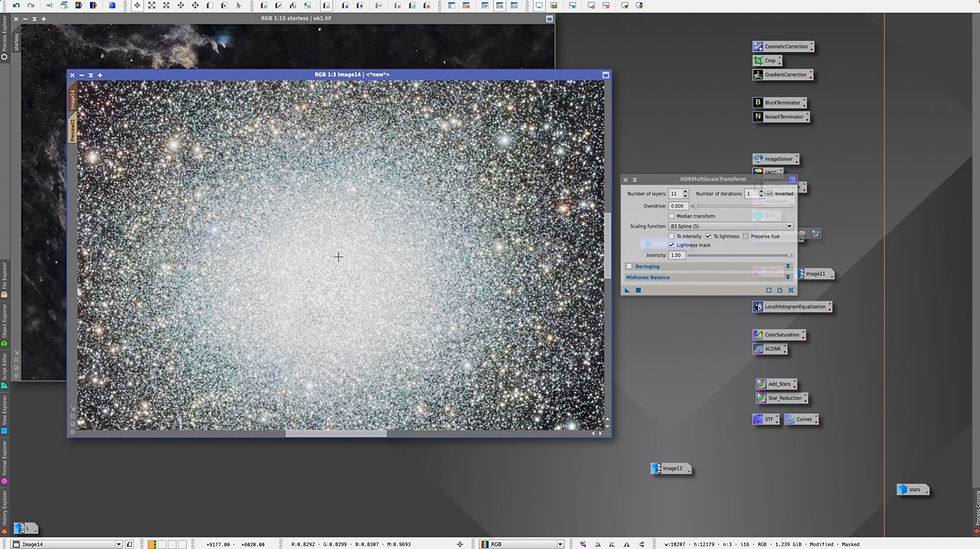
Task: Enable the Median transform checkbox
Action: pyautogui.click(x=671, y=216)
